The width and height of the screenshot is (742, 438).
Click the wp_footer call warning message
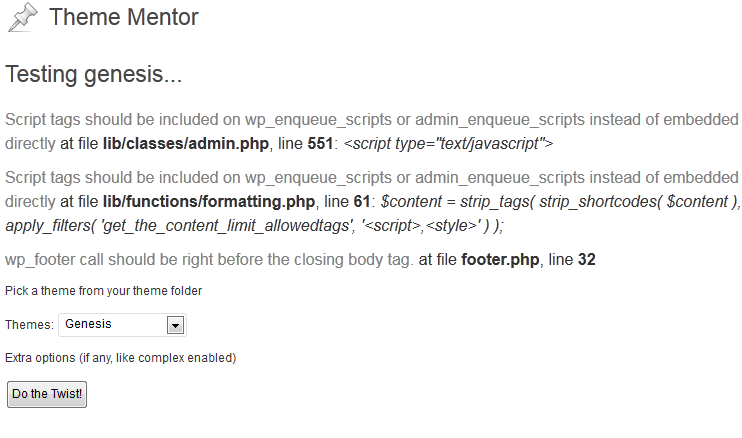pyautogui.click(x=209, y=260)
